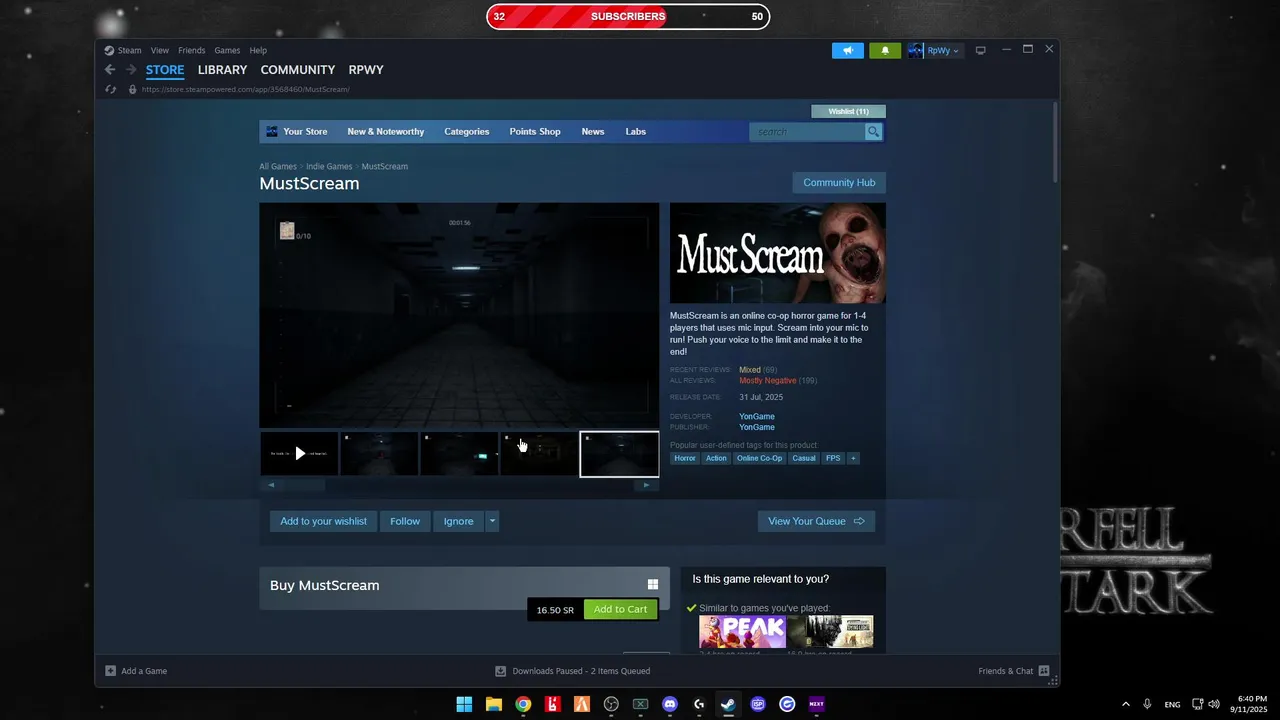1280x720 pixels.
Task: Select the highlighted last screenshot thumbnail
Action: [619, 454]
